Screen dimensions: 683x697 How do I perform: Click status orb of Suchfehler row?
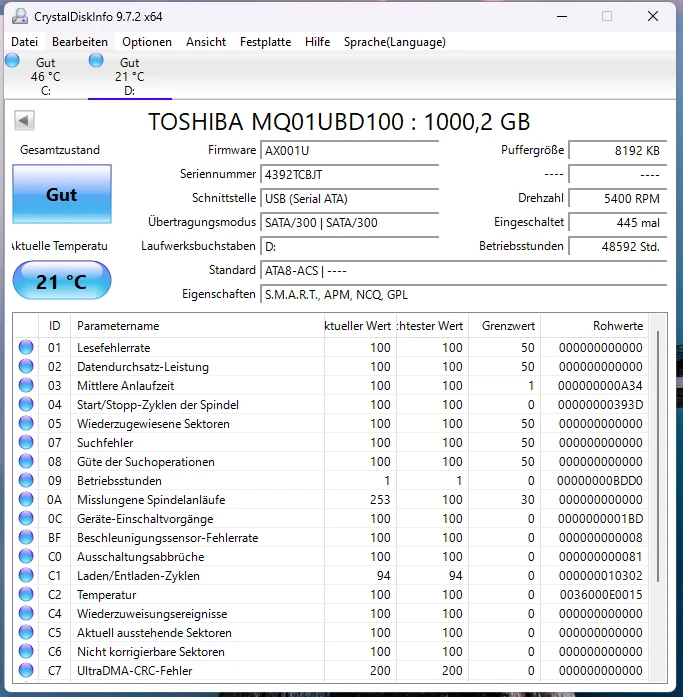pos(26,442)
